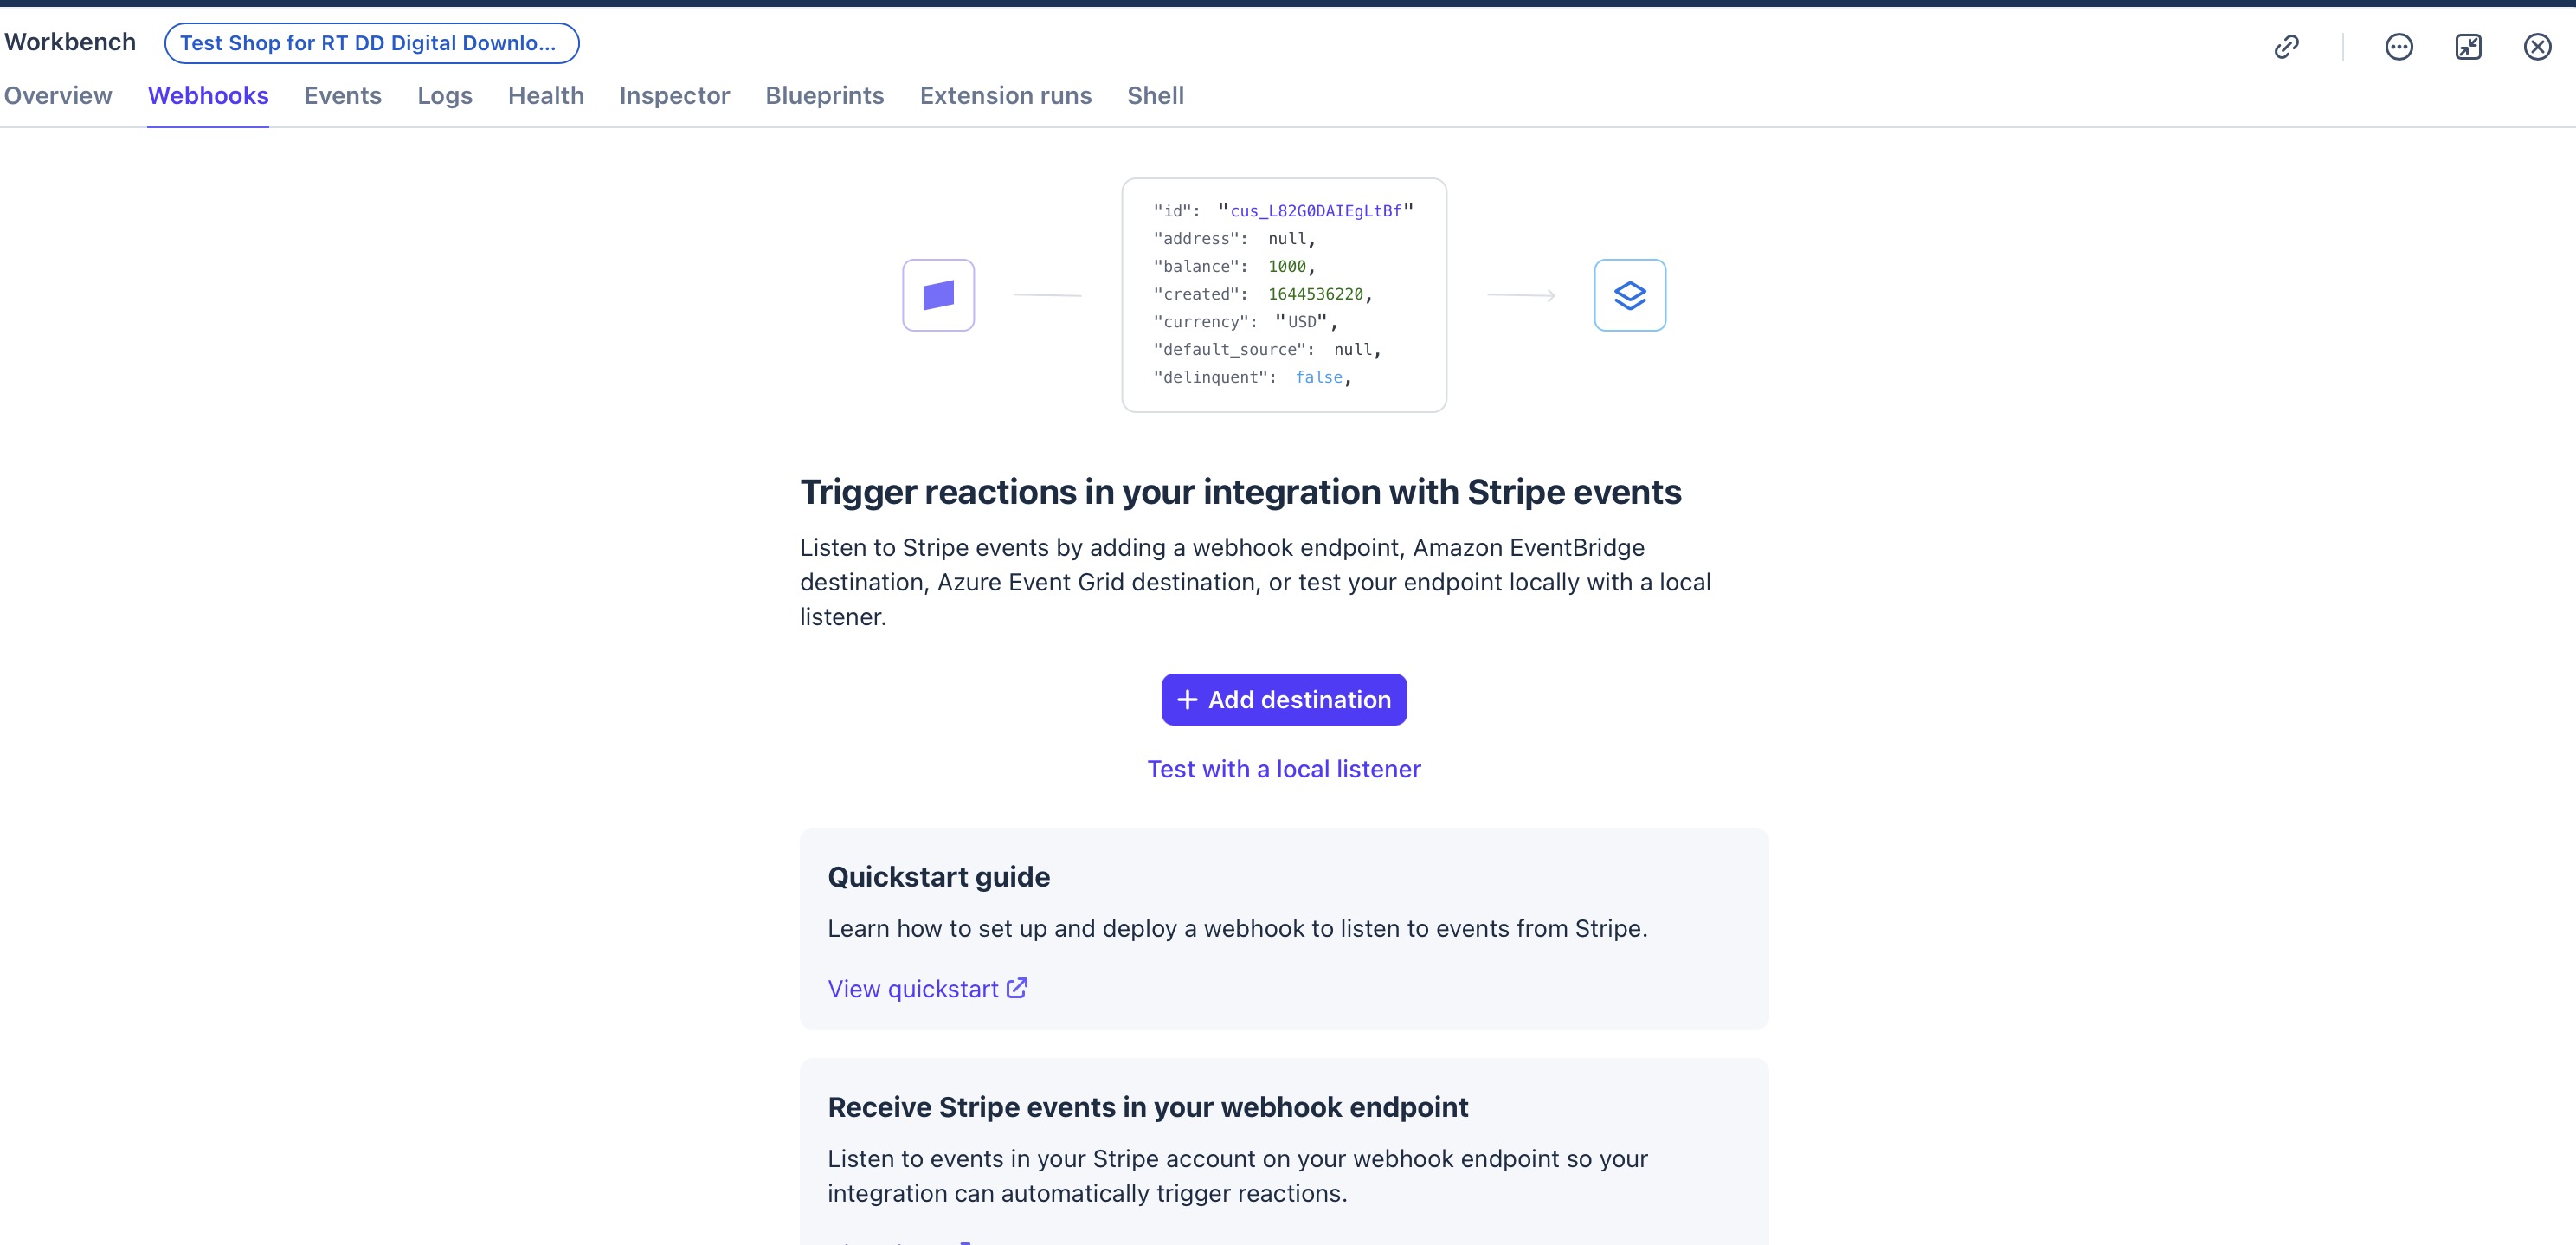The image size is (2576, 1245).
Task: Click the Workbench title label
Action: (x=70, y=42)
